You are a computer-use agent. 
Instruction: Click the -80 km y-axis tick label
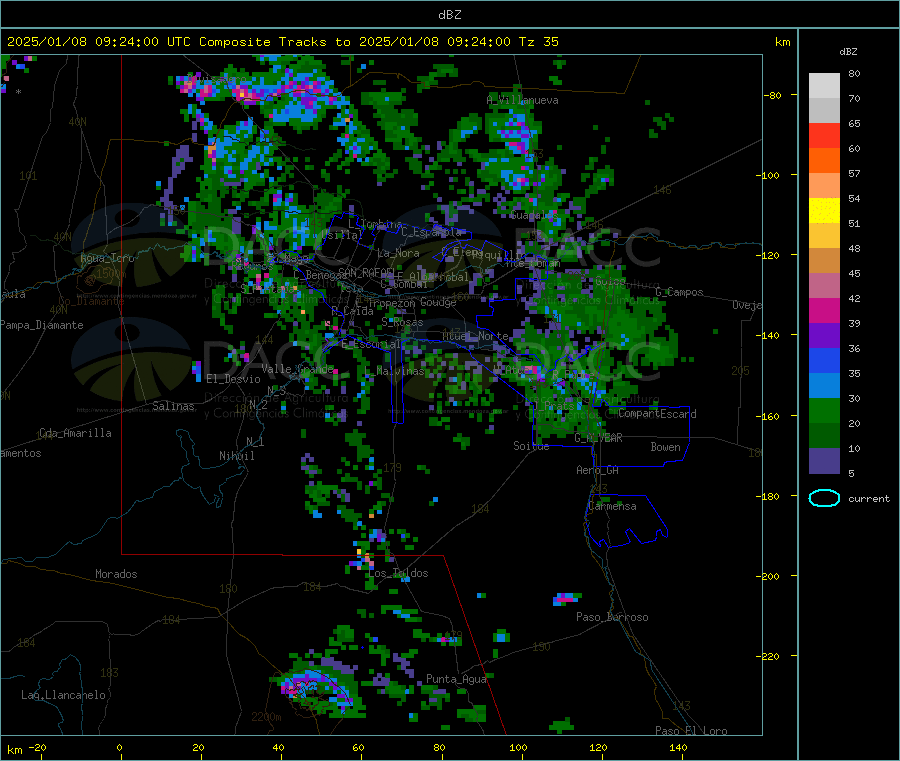tap(773, 95)
